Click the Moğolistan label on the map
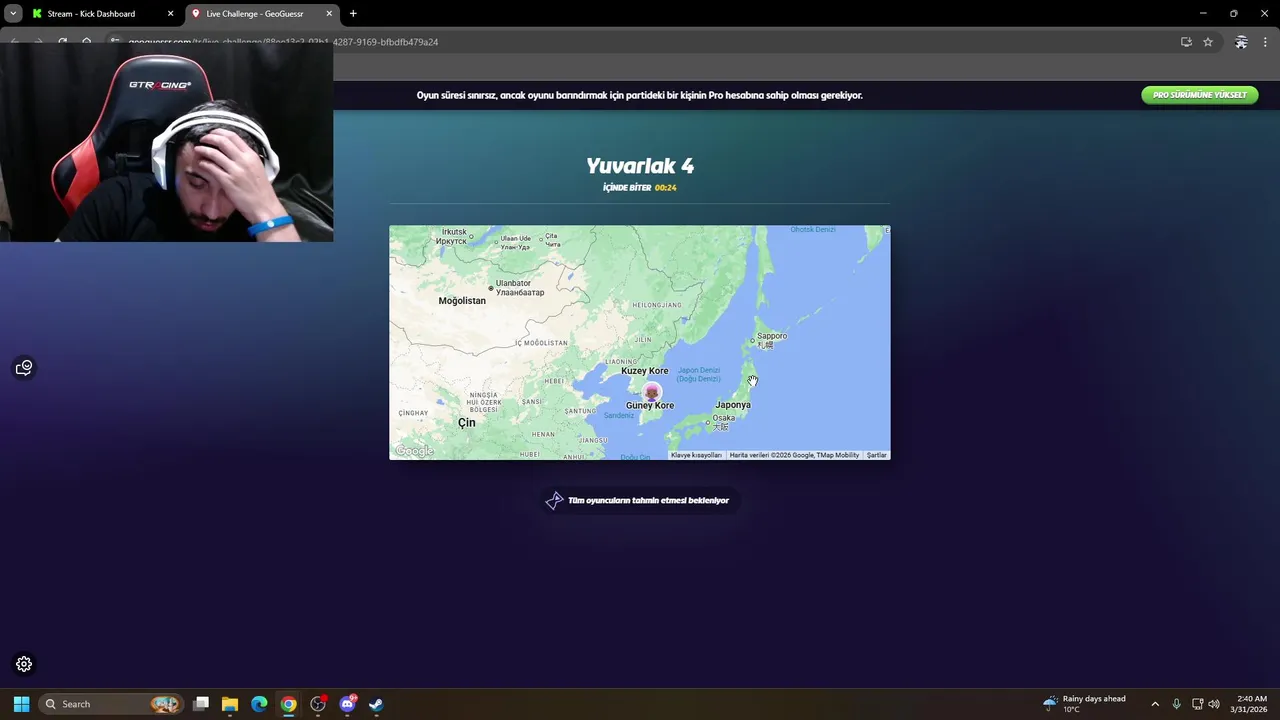The height and width of the screenshot is (720, 1280). pos(462,301)
